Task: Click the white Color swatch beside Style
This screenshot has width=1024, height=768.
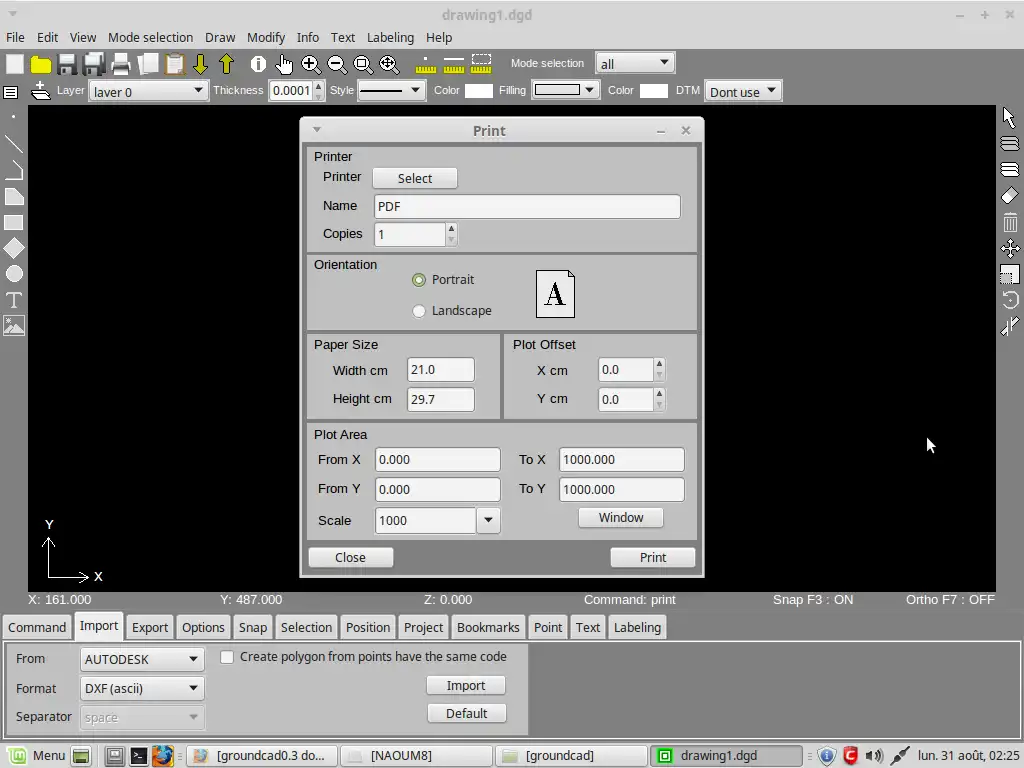Action: [x=479, y=91]
